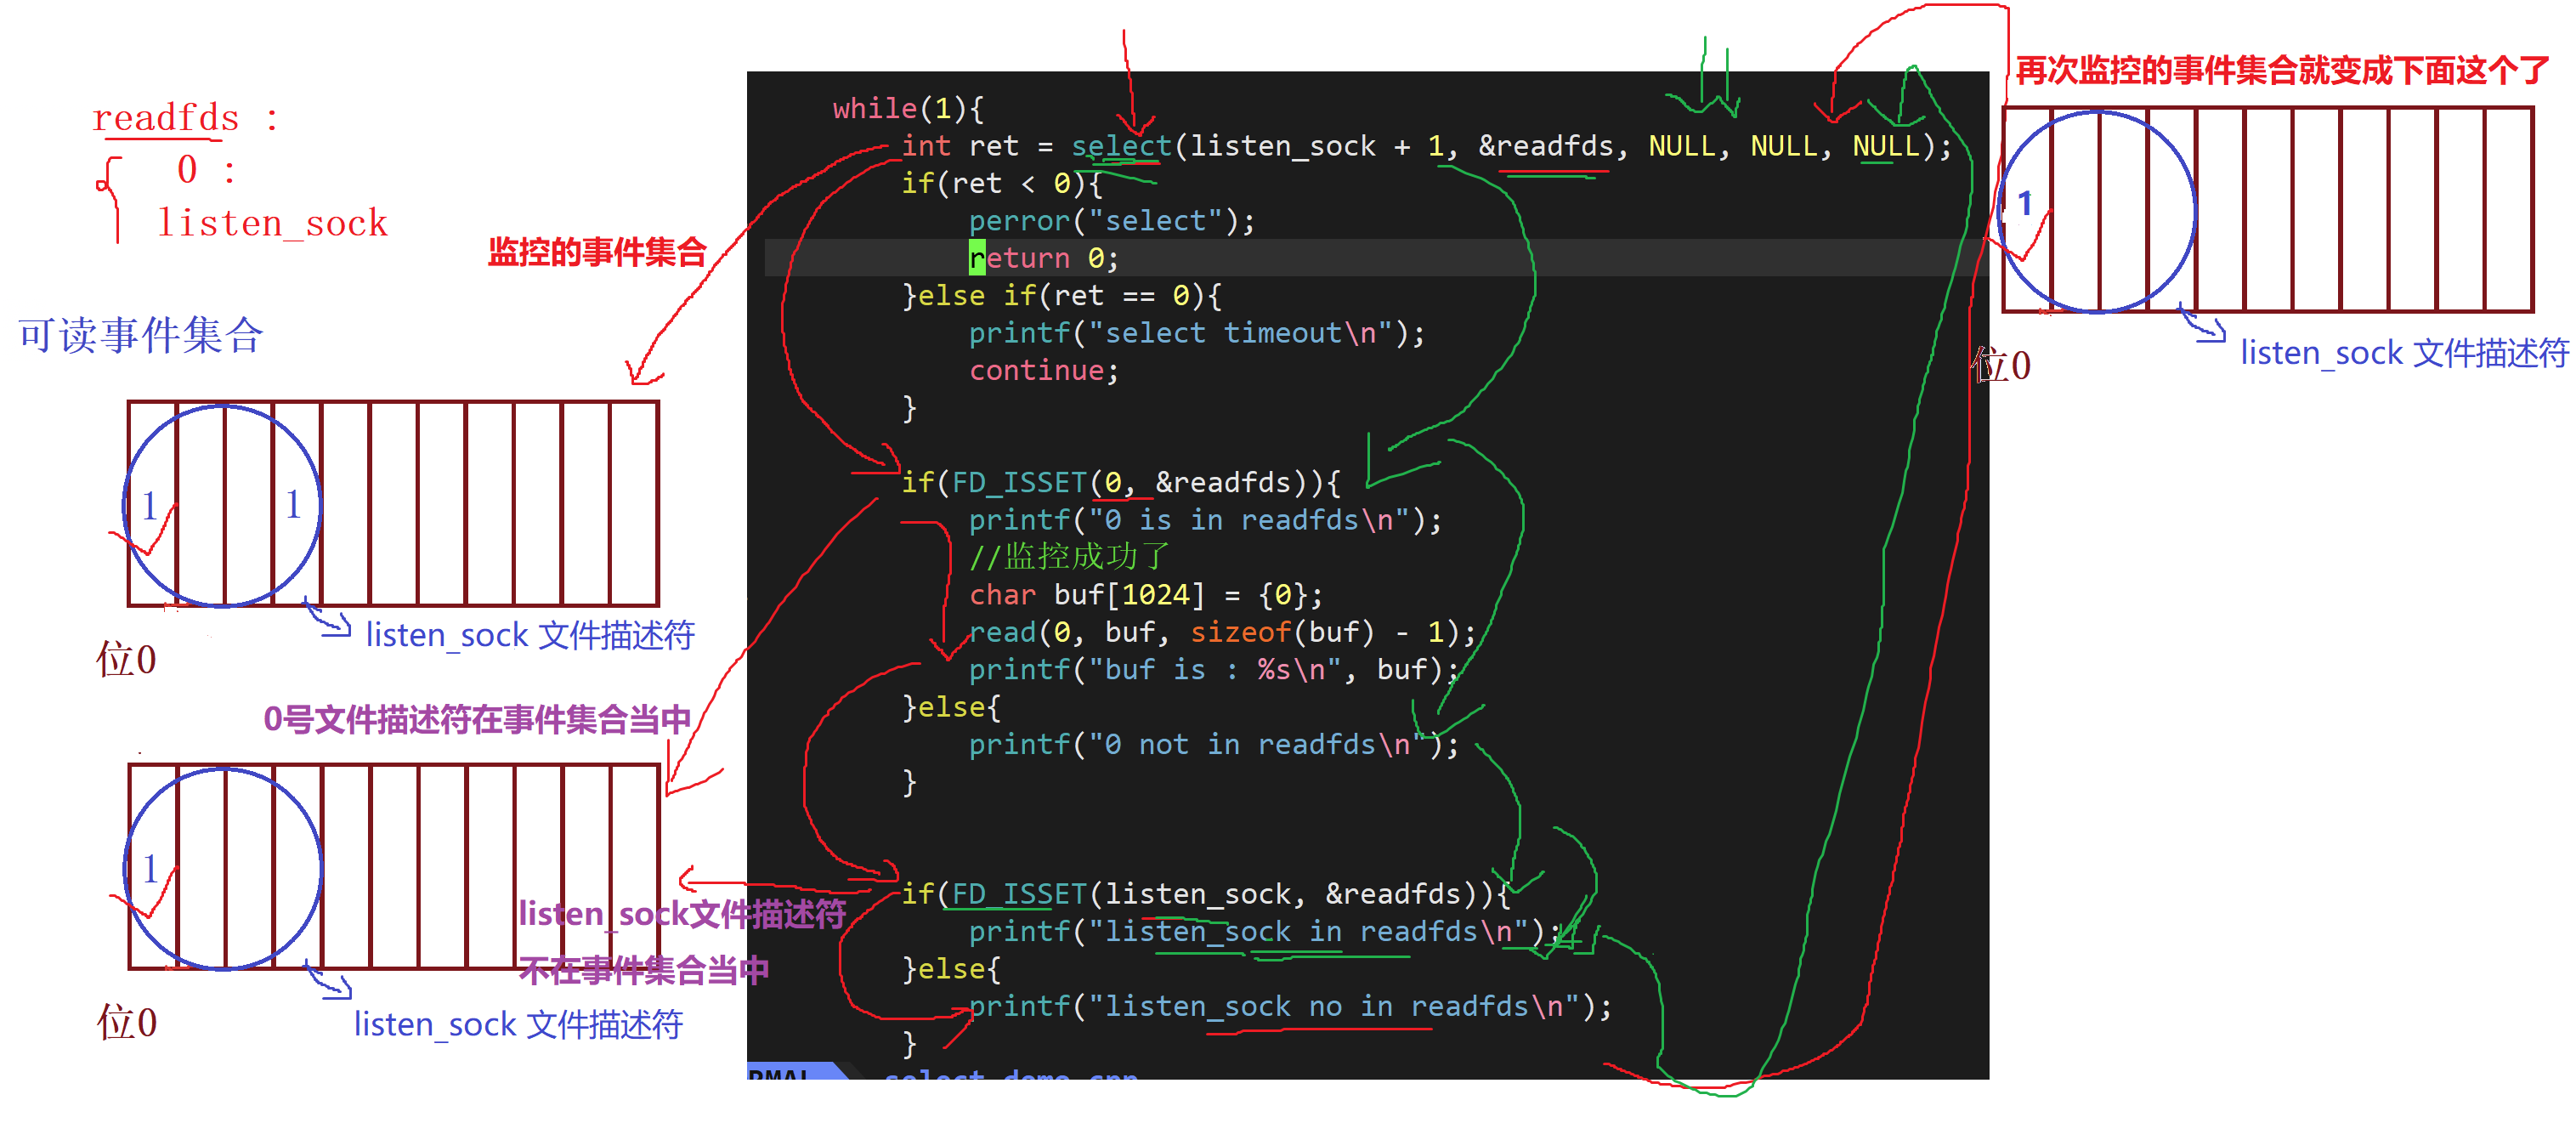Screen dimensions: 2576x1140
Task: Click the bold blue '1' in top-right grid
Action: 2025,204
